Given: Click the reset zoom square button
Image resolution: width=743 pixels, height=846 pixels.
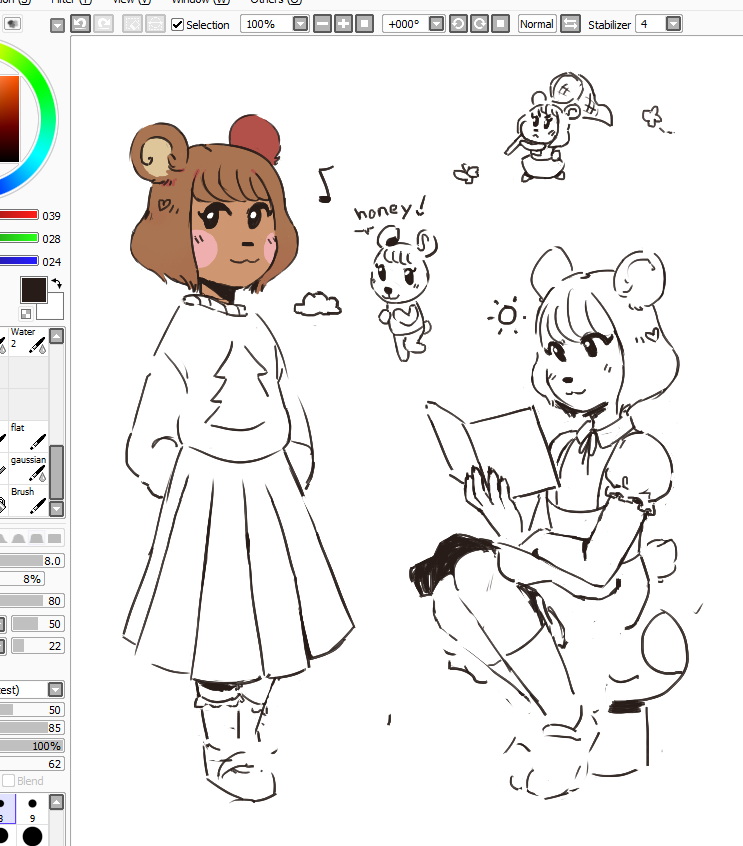Looking at the screenshot, I should (x=365, y=24).
